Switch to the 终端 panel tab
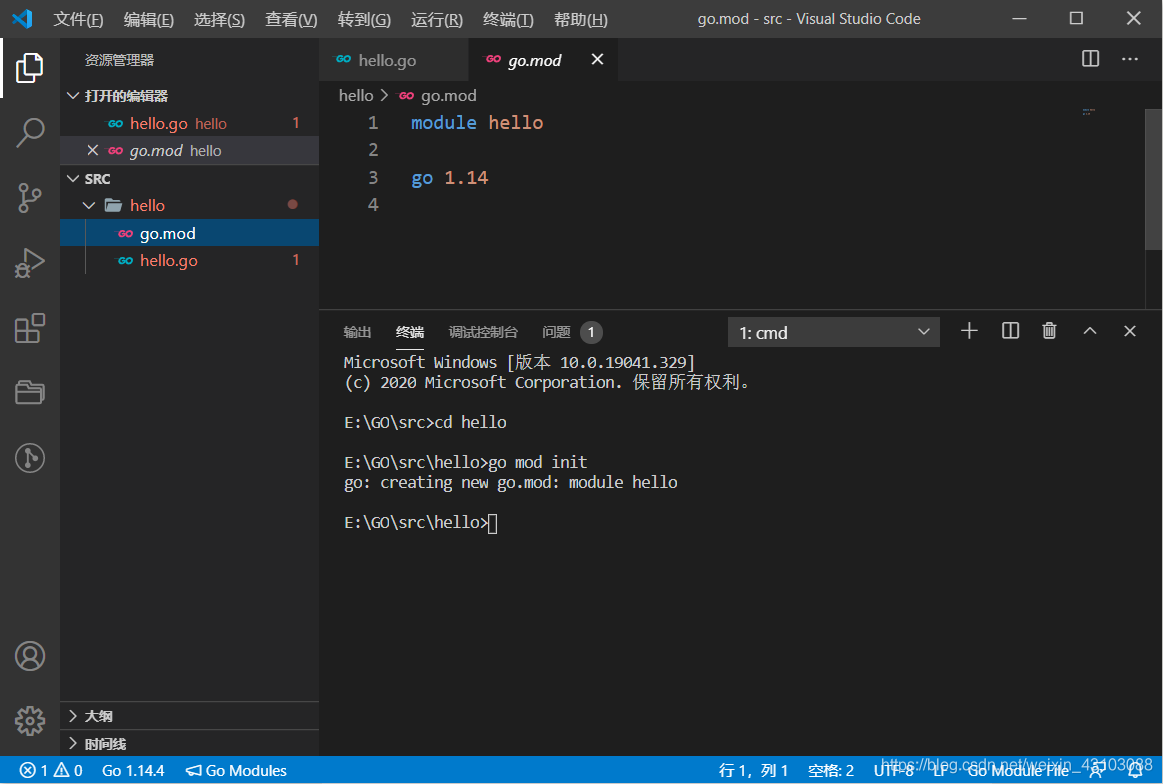Image resolution: width=1163 pixels, height=784 pixels. click(409, 332)
